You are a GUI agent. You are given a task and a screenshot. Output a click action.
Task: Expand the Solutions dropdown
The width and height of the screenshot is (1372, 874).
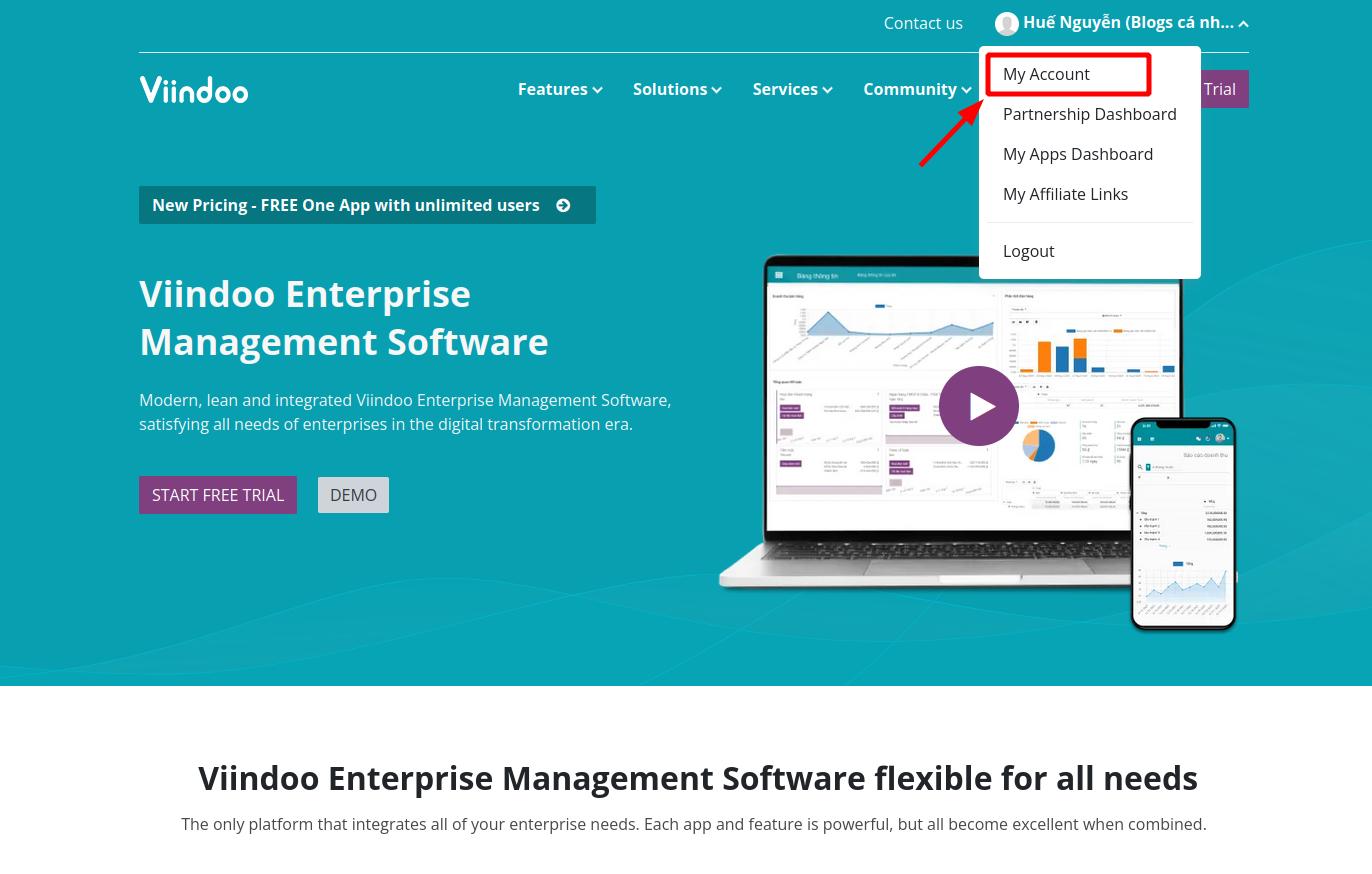point(677,89)
